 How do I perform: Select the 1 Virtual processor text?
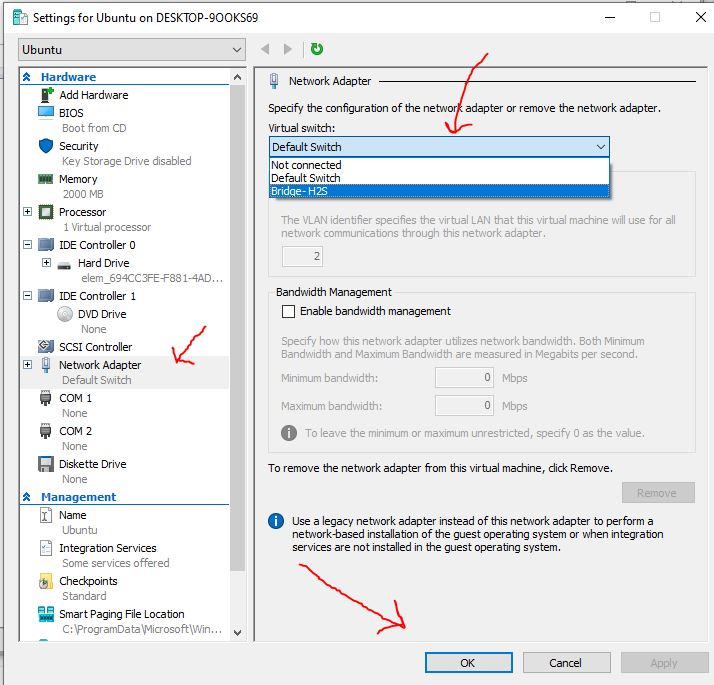pos(107,227)
